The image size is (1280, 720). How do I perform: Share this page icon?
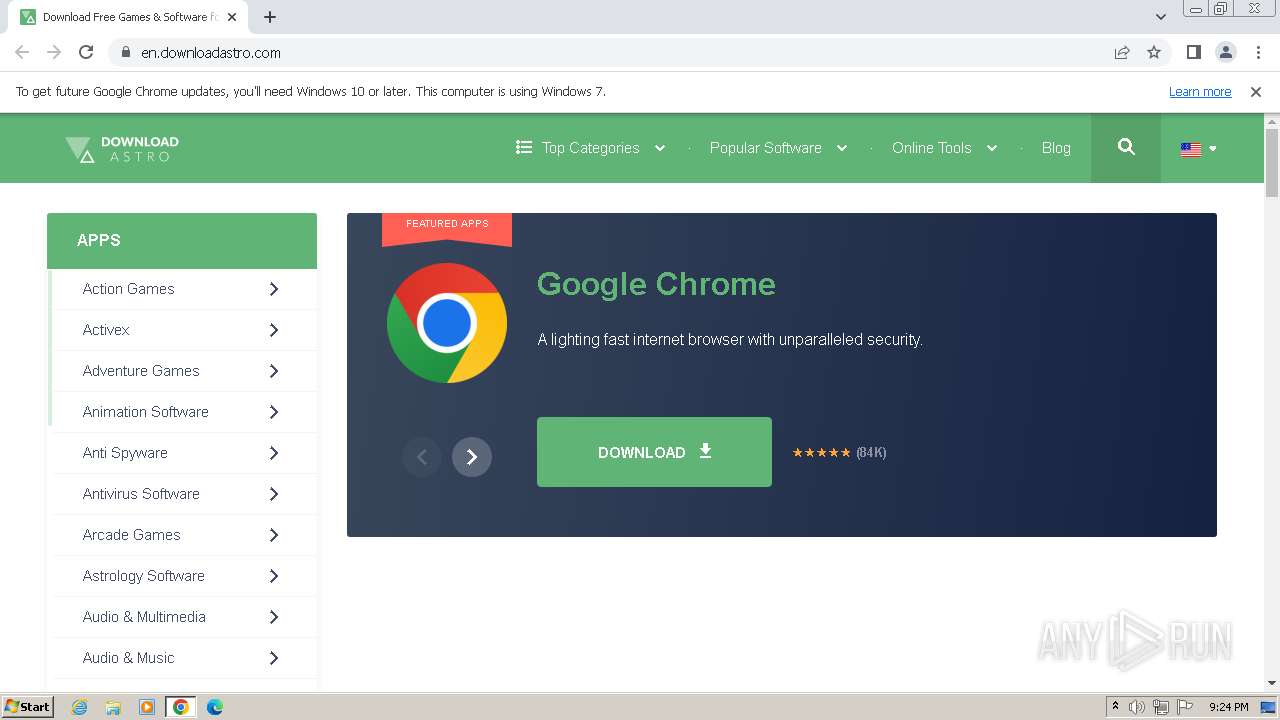(x=1122, y=53)
